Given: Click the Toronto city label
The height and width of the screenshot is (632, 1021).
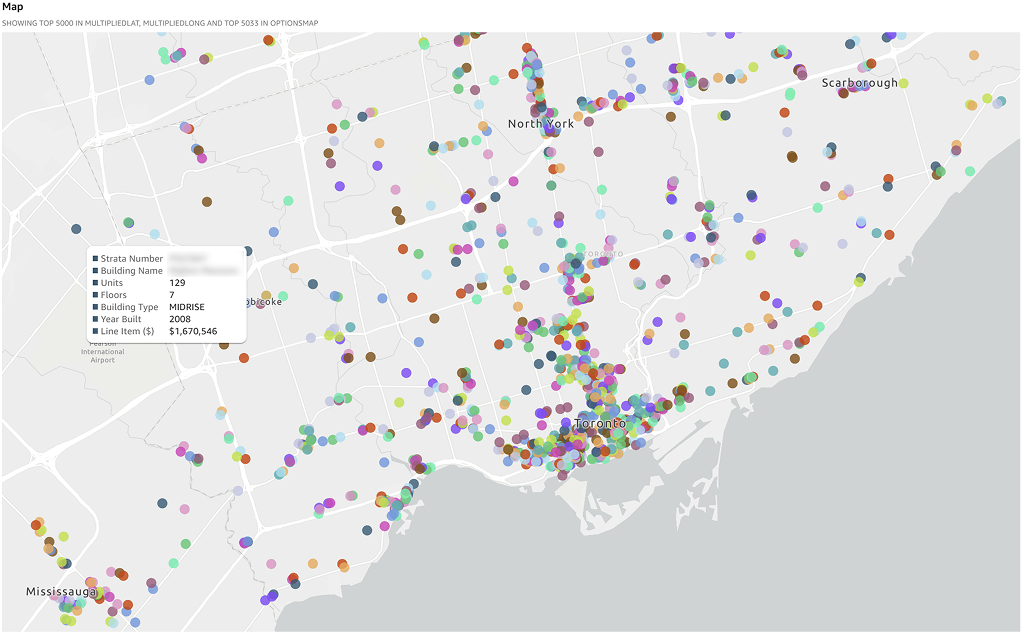Looking at the screenshot, I should (x=599, y=424).
